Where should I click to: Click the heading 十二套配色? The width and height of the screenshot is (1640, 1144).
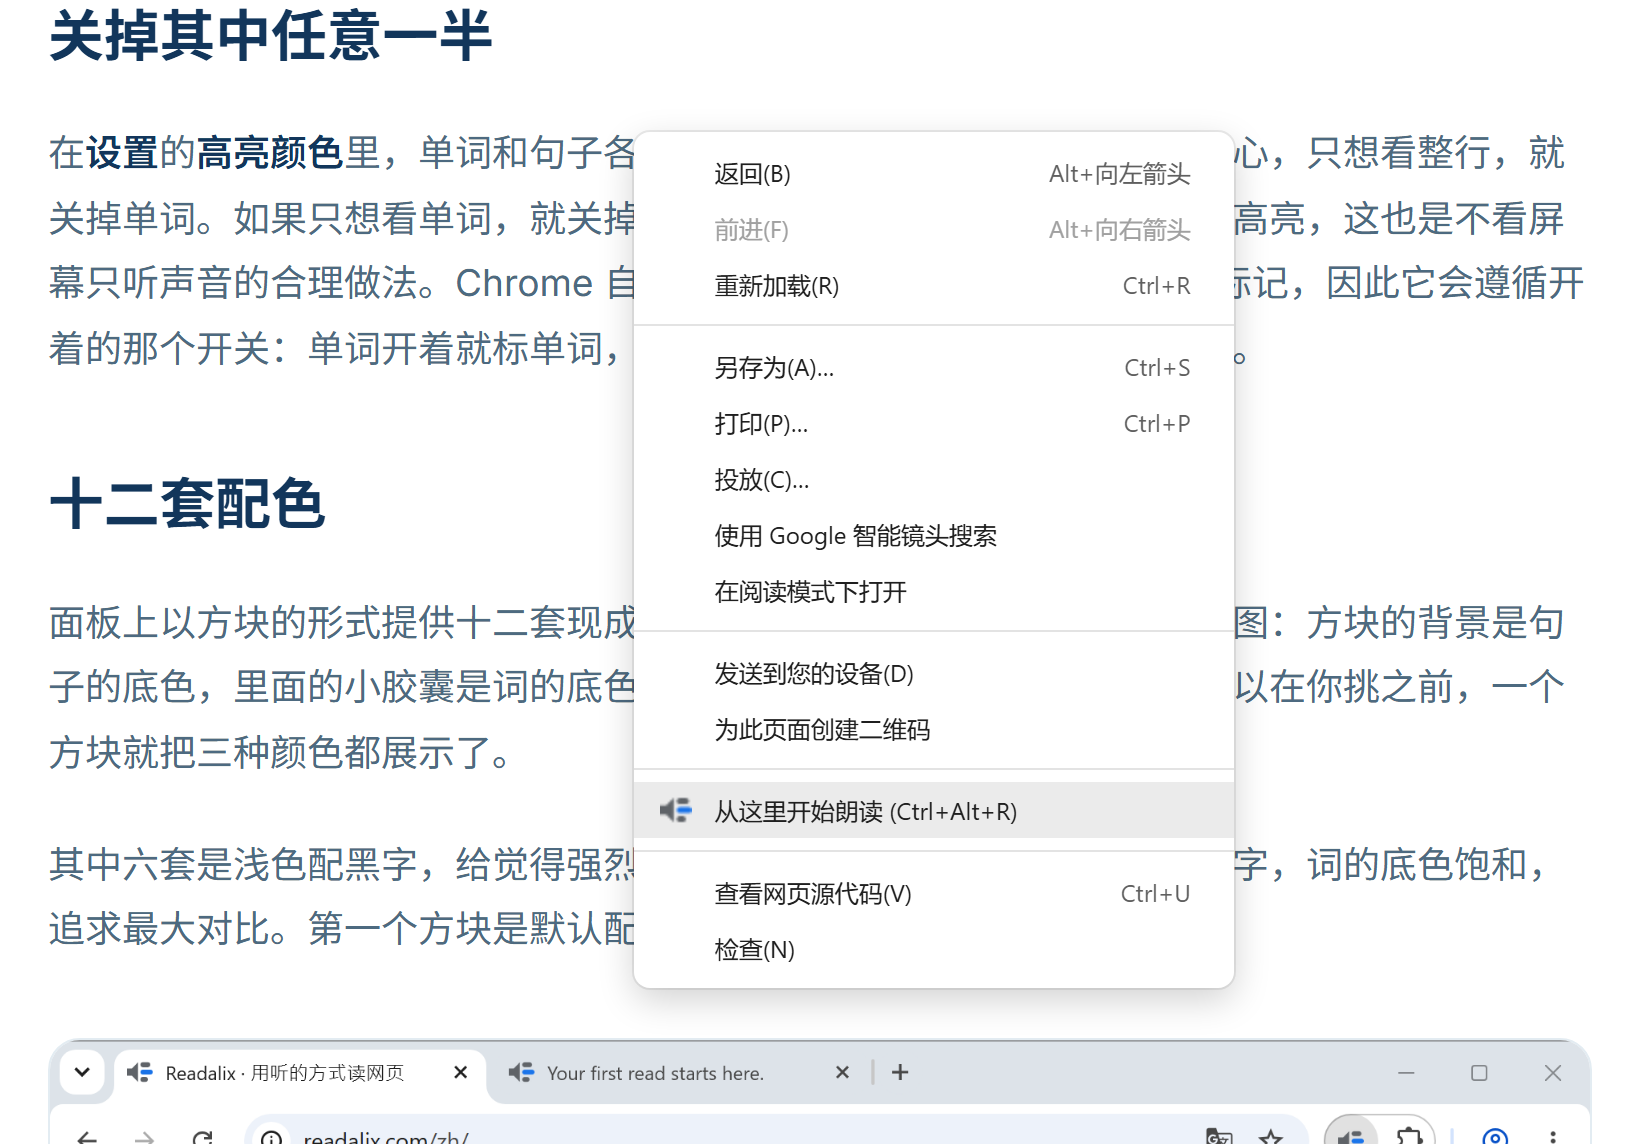click(187, 503)
